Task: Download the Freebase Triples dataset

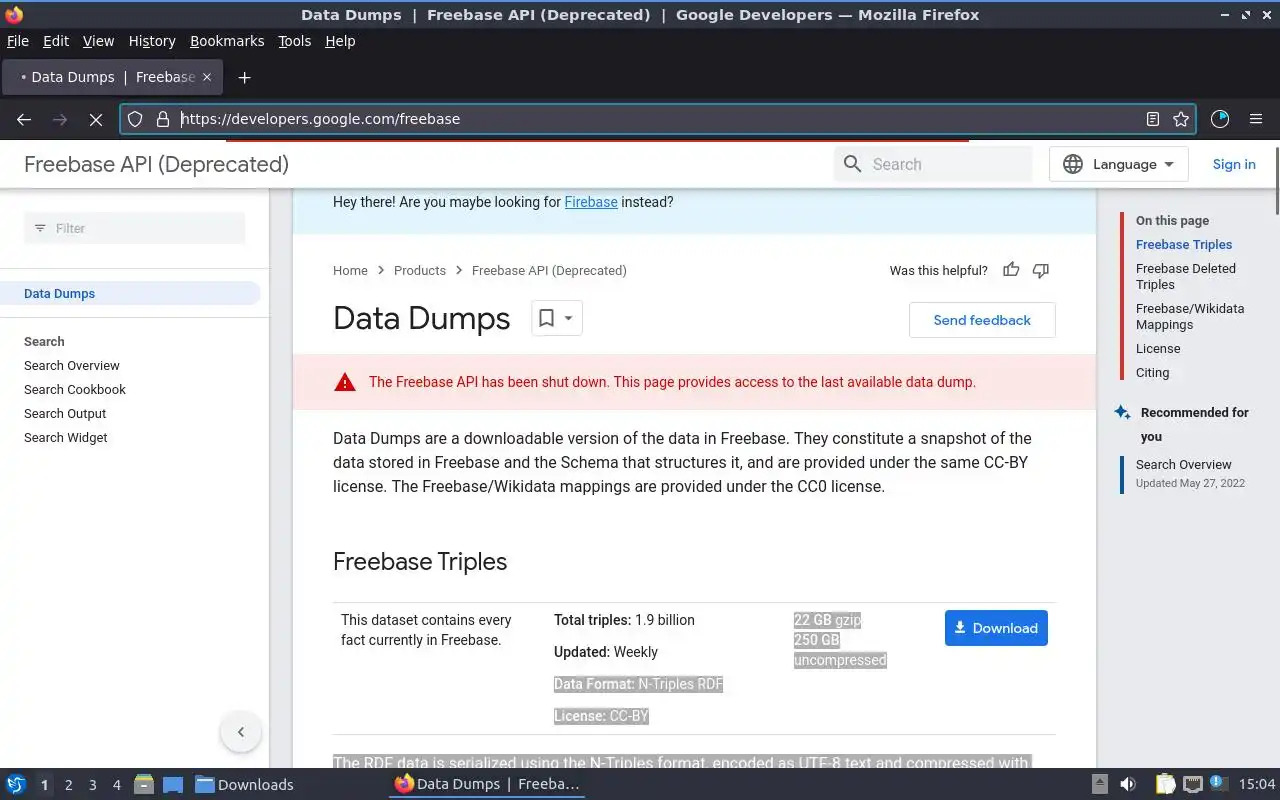Action: [996, 628]
